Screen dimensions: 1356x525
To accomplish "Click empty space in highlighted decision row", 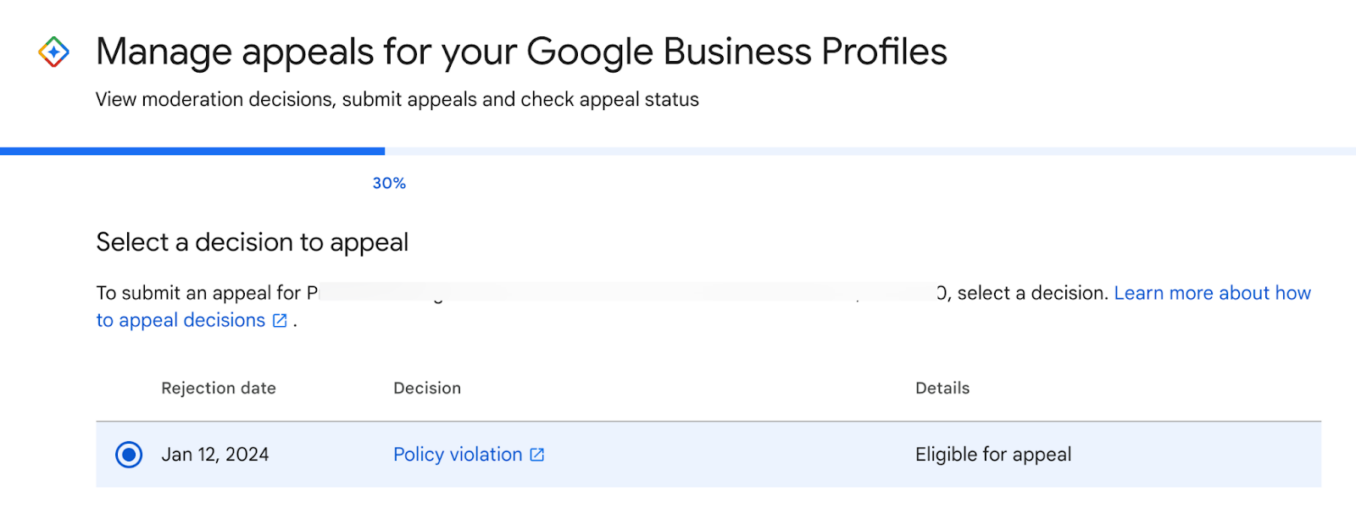I will 730,455.
